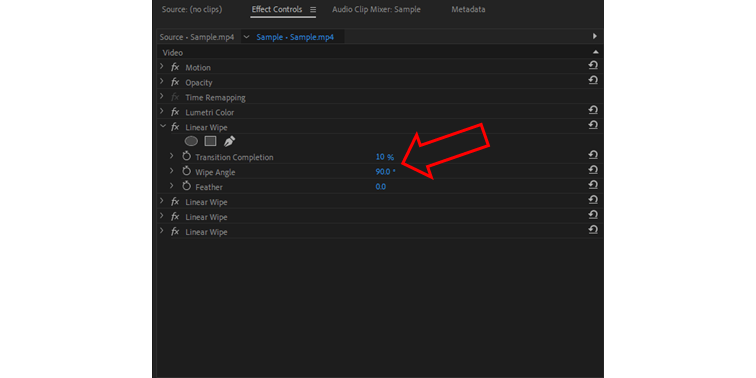756x378 pixels.
Task: Expand Transition Completion keyframe options
Action: tap(172, 156)
